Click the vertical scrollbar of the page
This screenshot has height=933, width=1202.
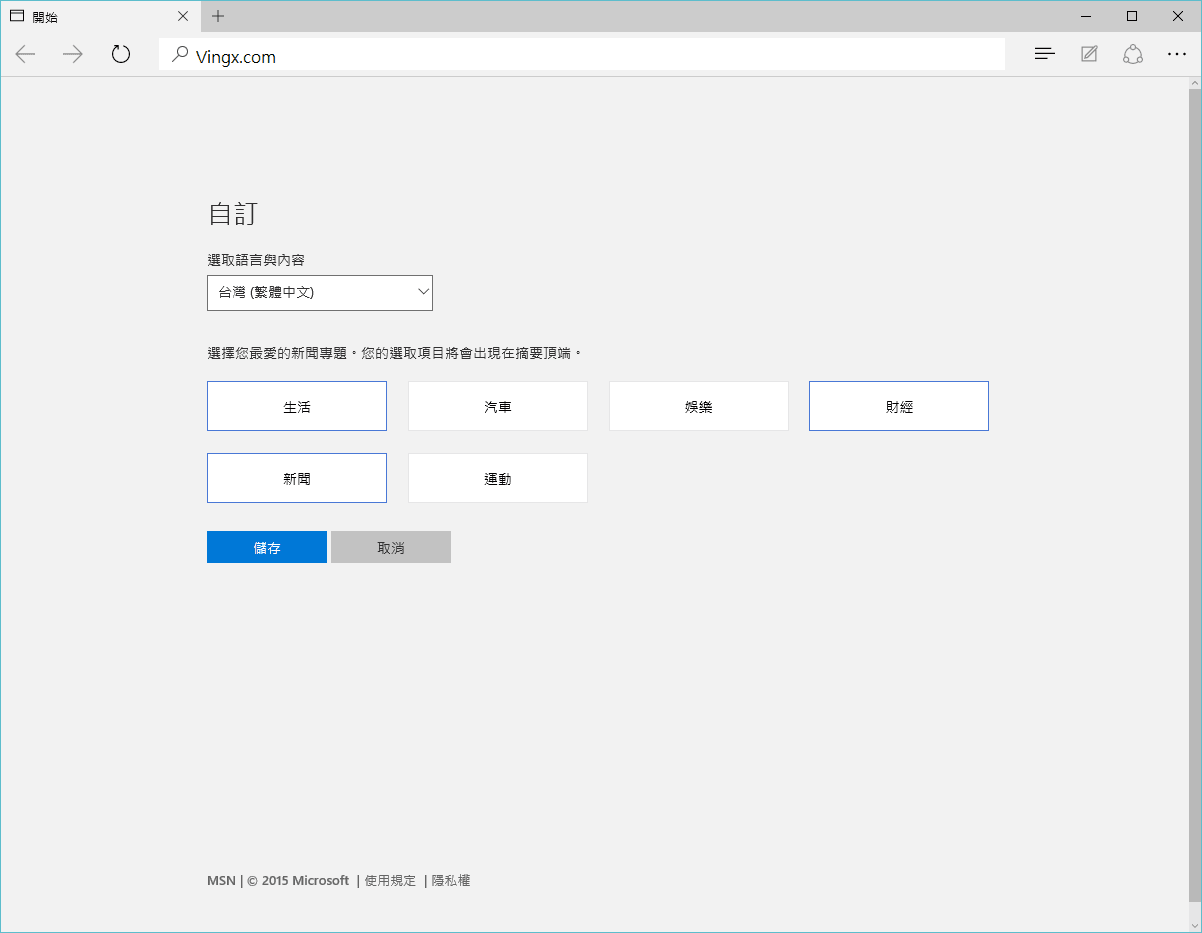[1194, 504]
